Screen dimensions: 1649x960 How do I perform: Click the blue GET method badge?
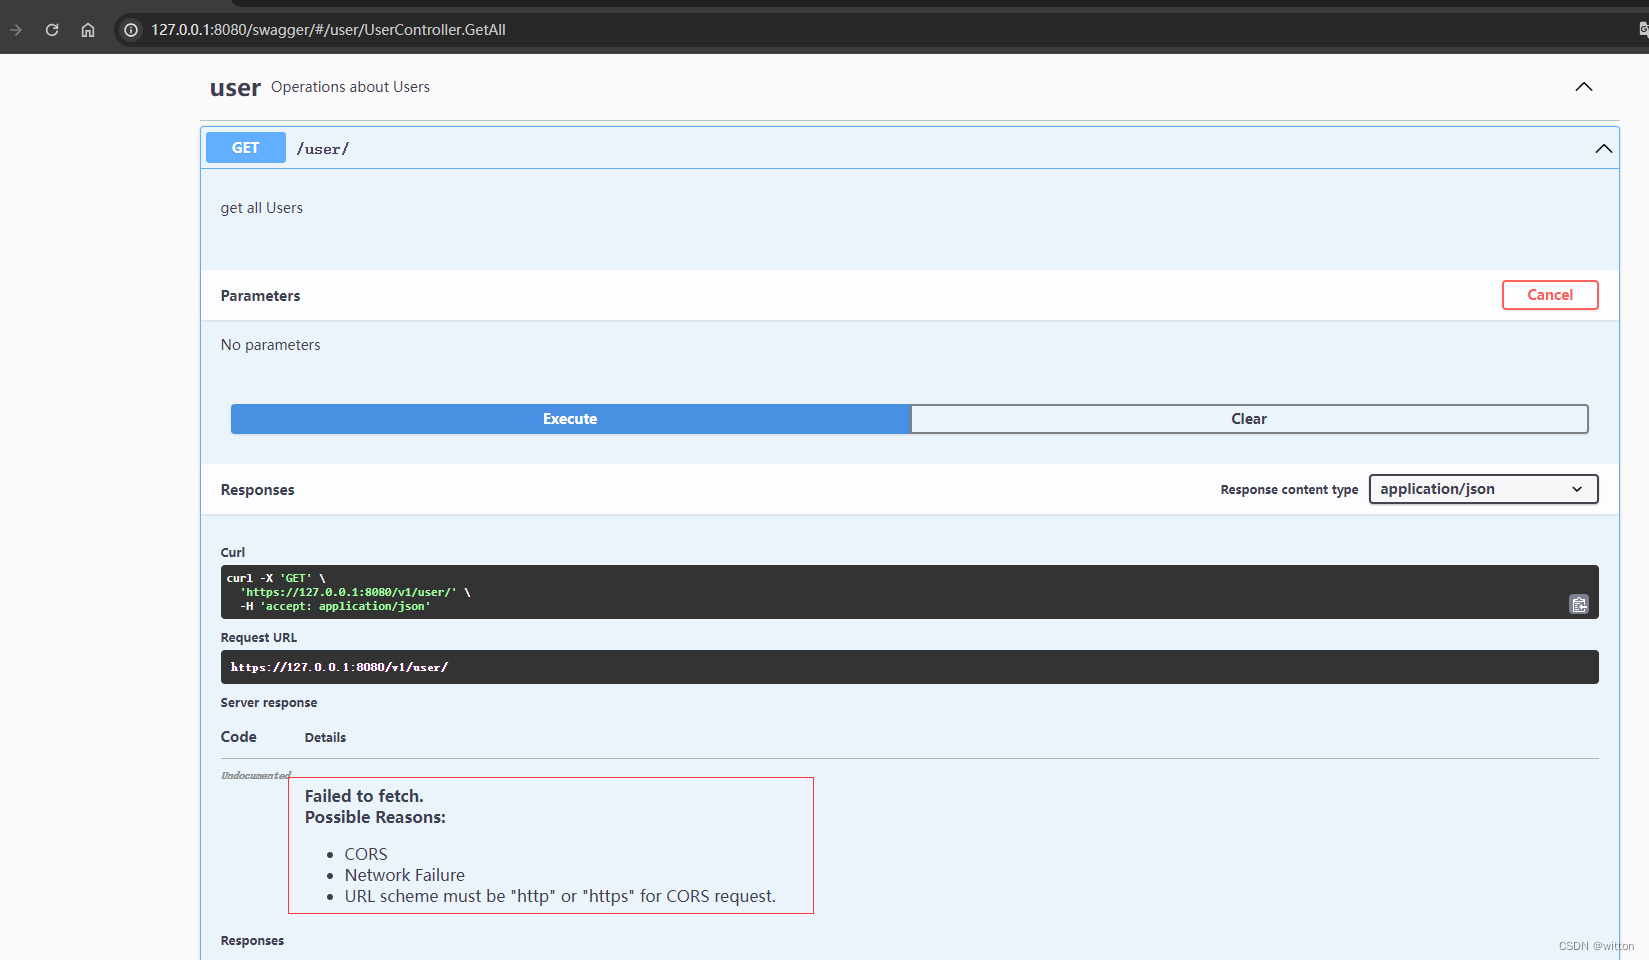click(246, 148)
